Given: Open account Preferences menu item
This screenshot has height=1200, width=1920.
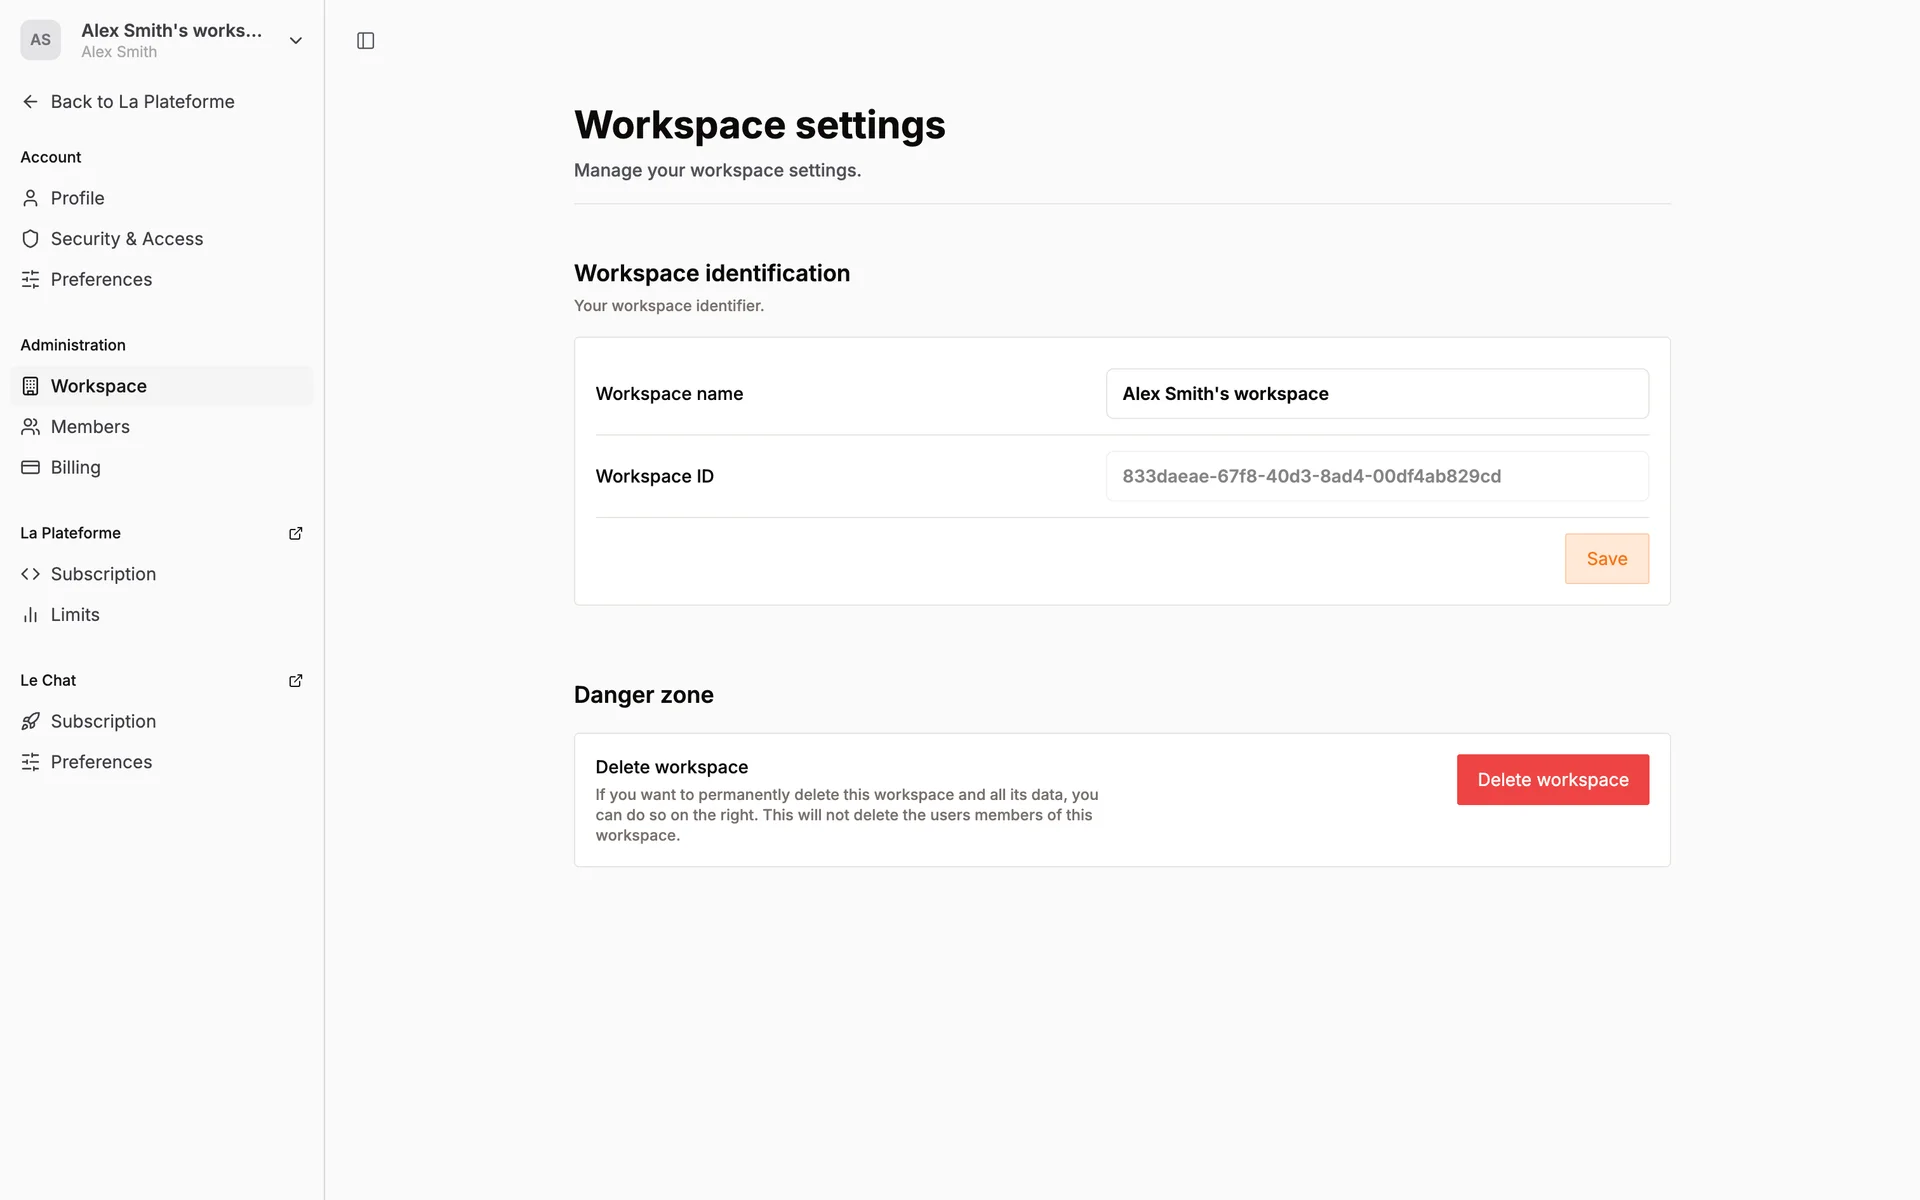Looking at the screenshot, I should [x=101, y=280].
